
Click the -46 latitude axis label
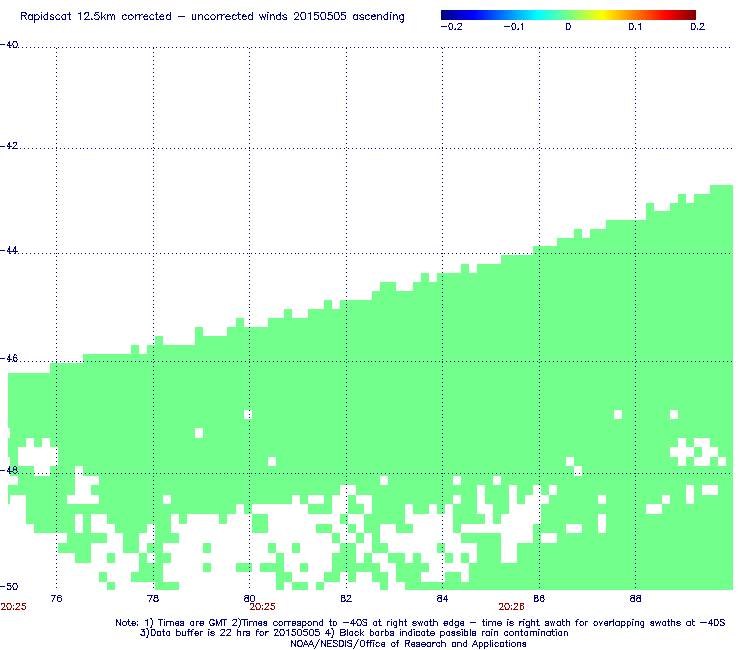(x=9, y=359)
